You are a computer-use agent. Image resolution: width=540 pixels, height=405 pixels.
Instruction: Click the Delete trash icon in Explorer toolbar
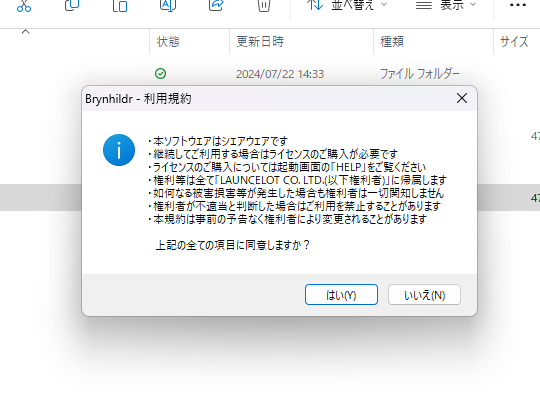(x=264, y=5)
